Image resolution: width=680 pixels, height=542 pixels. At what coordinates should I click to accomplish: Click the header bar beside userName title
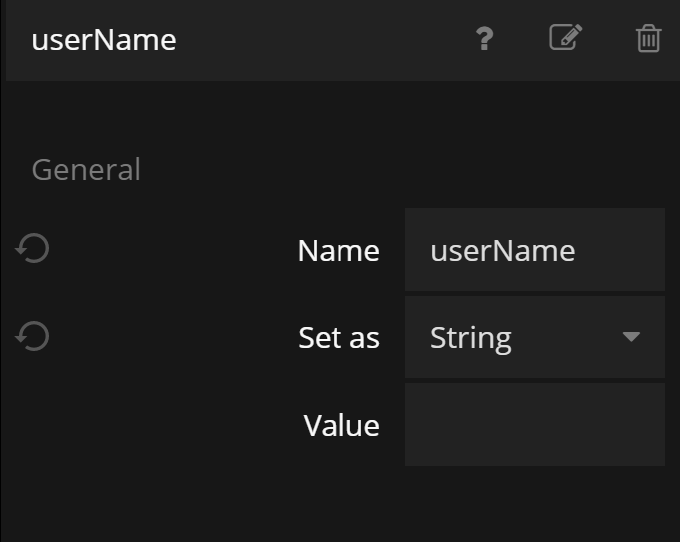coord(320,40)
